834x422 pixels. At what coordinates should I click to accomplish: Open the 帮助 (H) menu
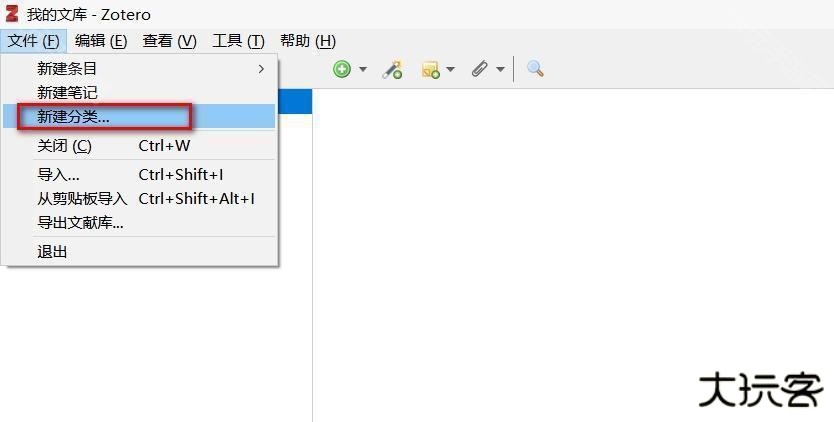308,41
